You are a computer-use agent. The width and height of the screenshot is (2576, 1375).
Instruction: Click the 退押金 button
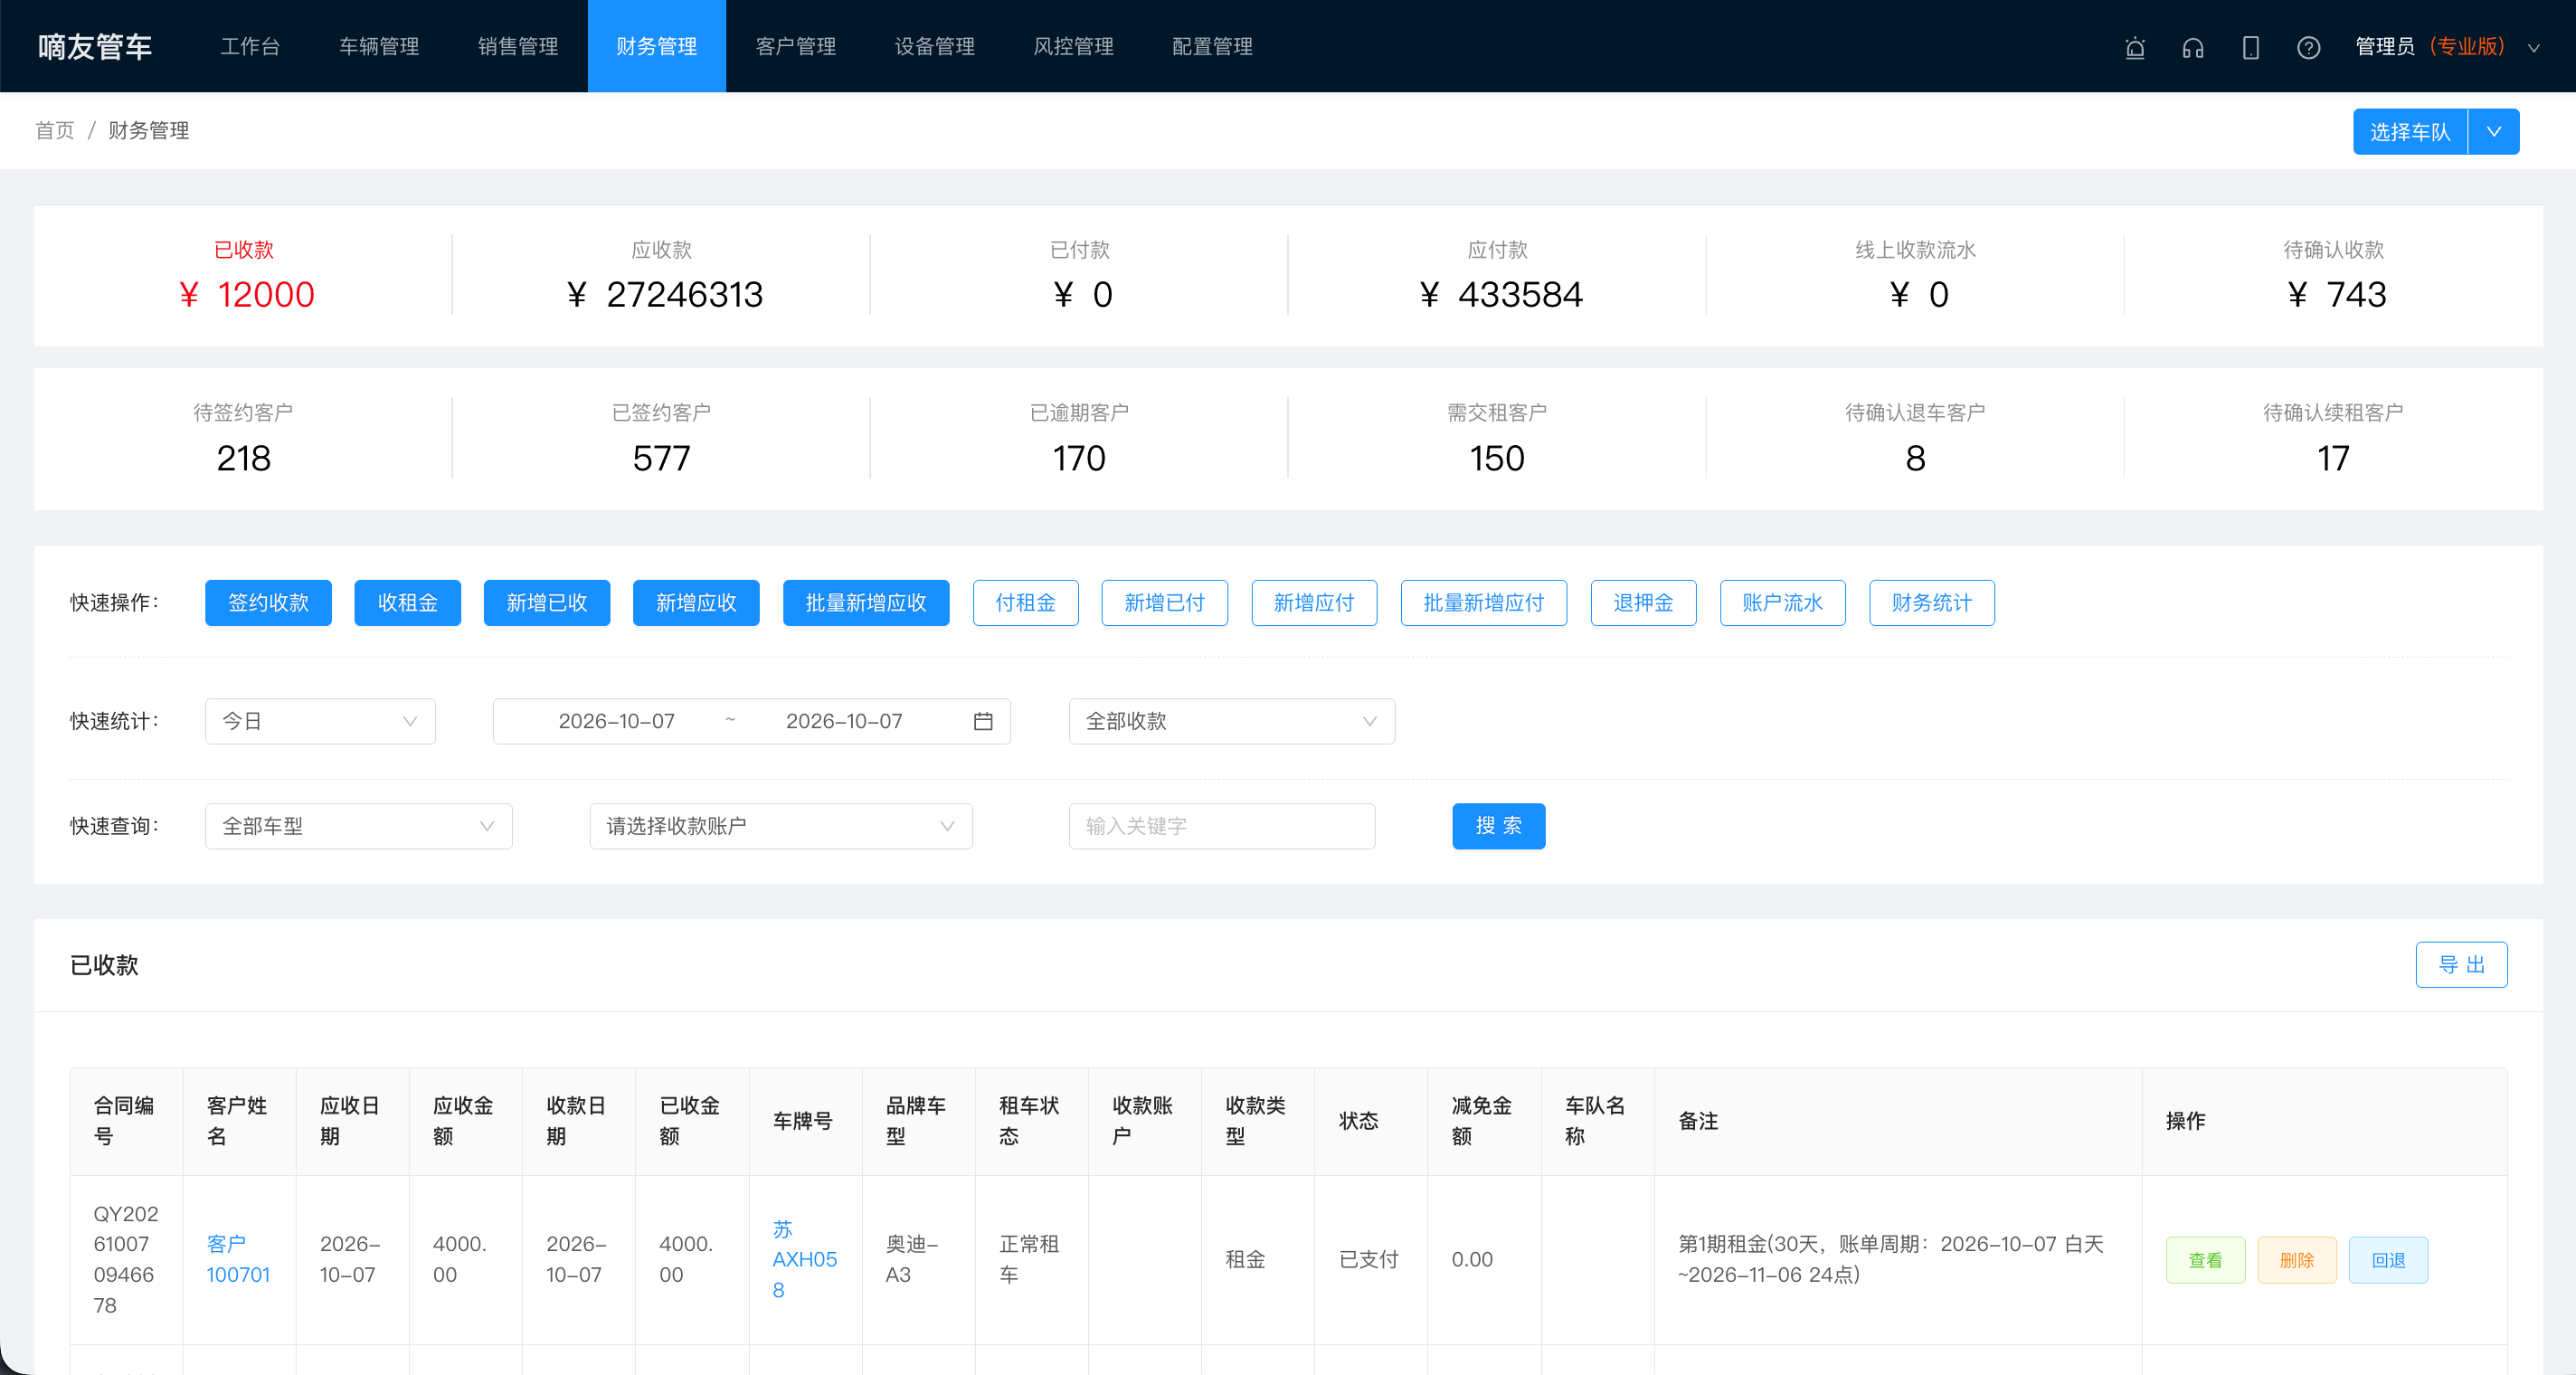(x=1643, y=603)
